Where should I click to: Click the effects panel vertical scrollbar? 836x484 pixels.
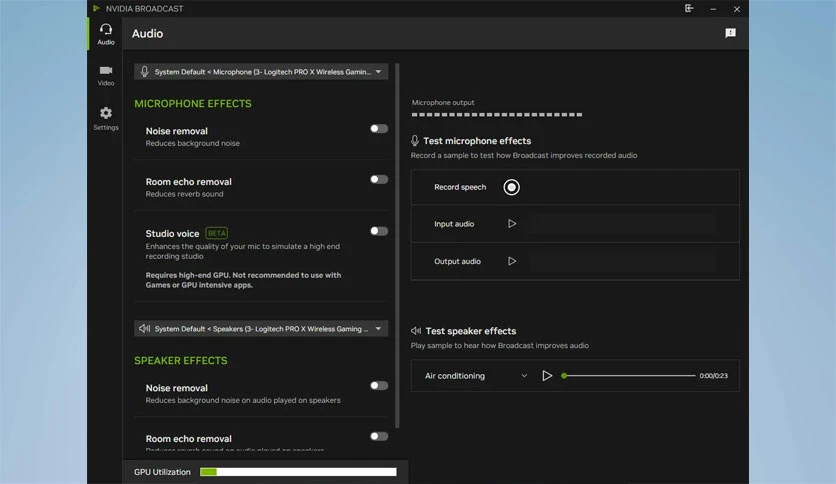click(x=397, y=245)
